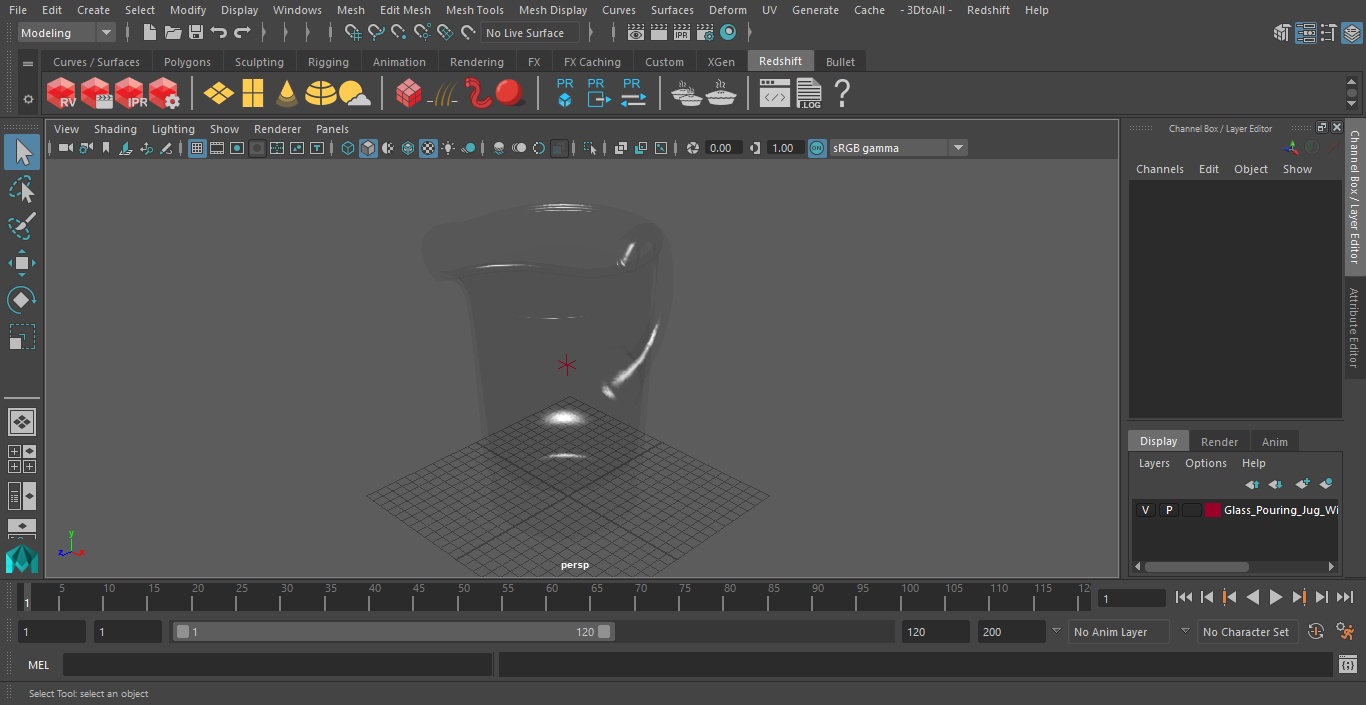1366x705 pixels.
Task: Open Layers menu in layer editor
Action: [1154, 463]
